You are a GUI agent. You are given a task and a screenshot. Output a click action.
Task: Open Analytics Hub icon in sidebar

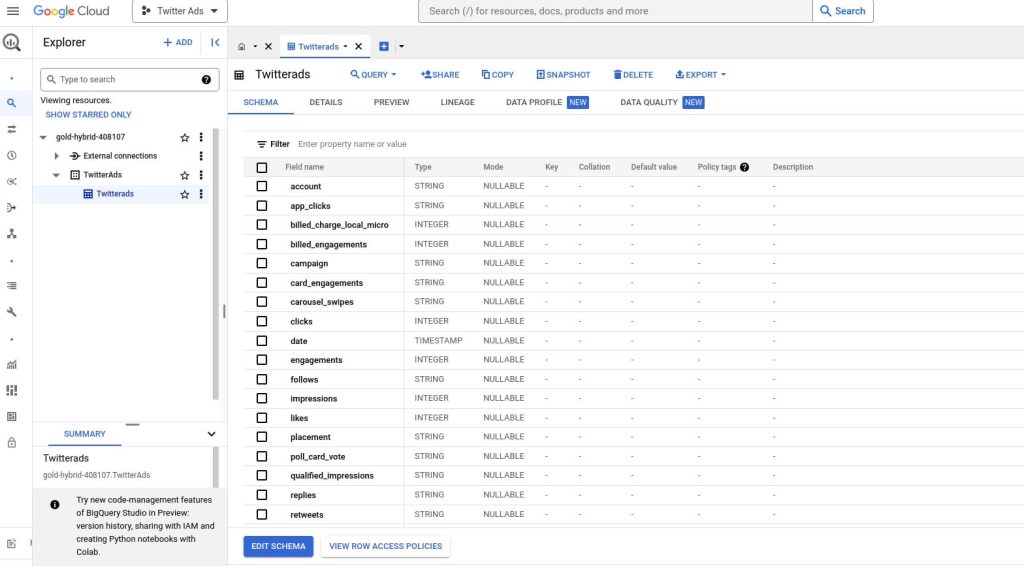click(12, 181)
